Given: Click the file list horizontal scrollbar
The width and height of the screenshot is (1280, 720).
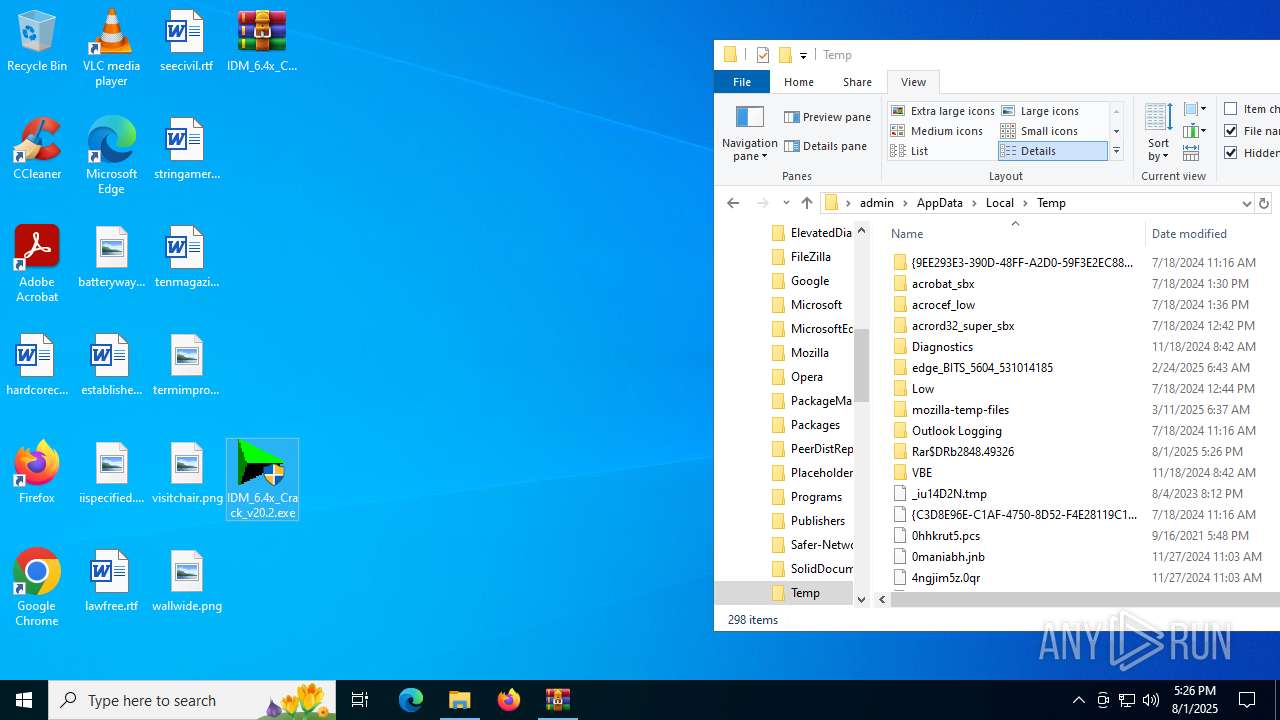Looking at the screenshot, I should click(x=1085, y=599).
